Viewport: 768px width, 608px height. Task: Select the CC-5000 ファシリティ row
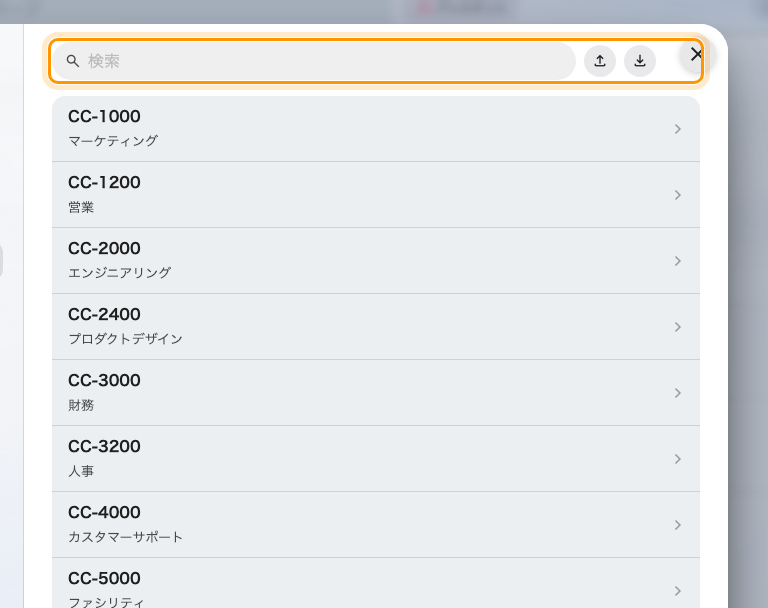coord(376,583)
